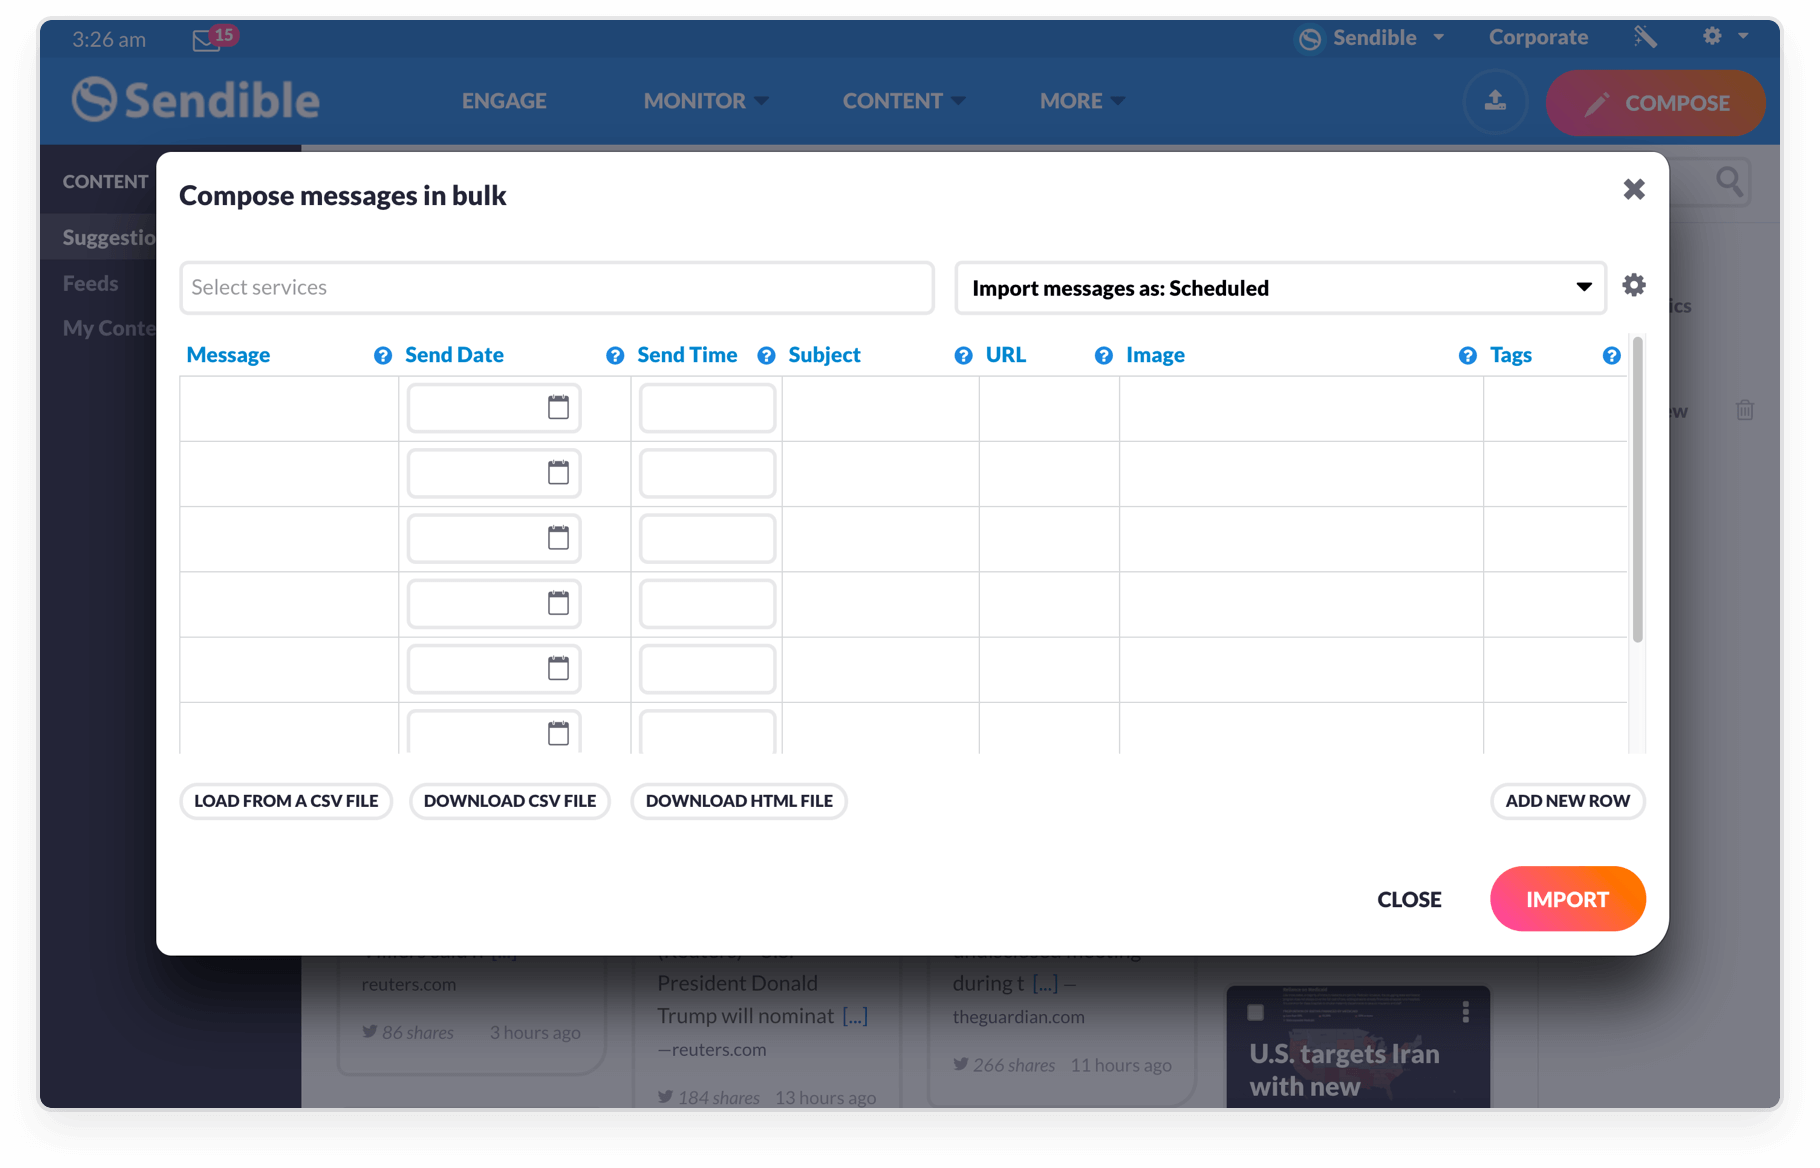Show help for URL column
The height and width of the screenshot is (1168, 1820).
click(1103, 356)
